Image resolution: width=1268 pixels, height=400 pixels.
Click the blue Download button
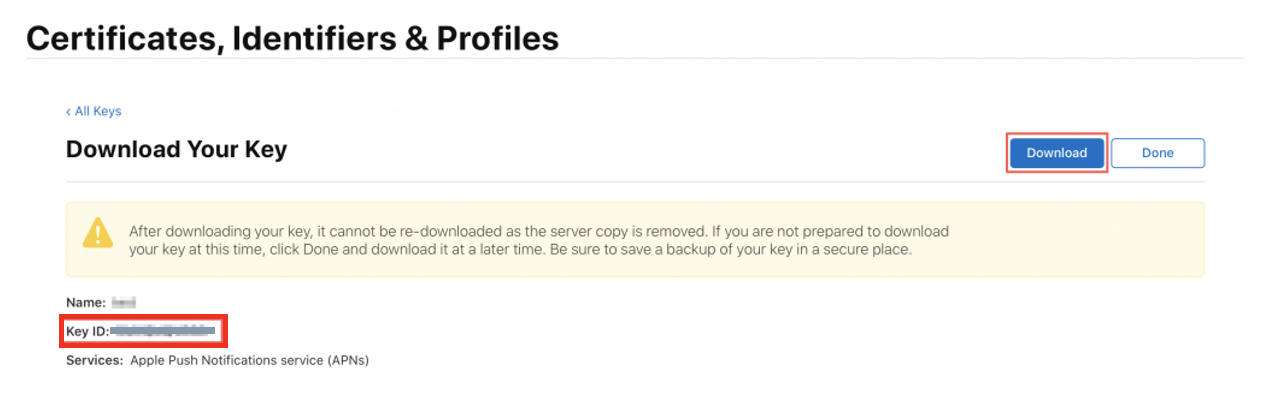point(1056,153)
